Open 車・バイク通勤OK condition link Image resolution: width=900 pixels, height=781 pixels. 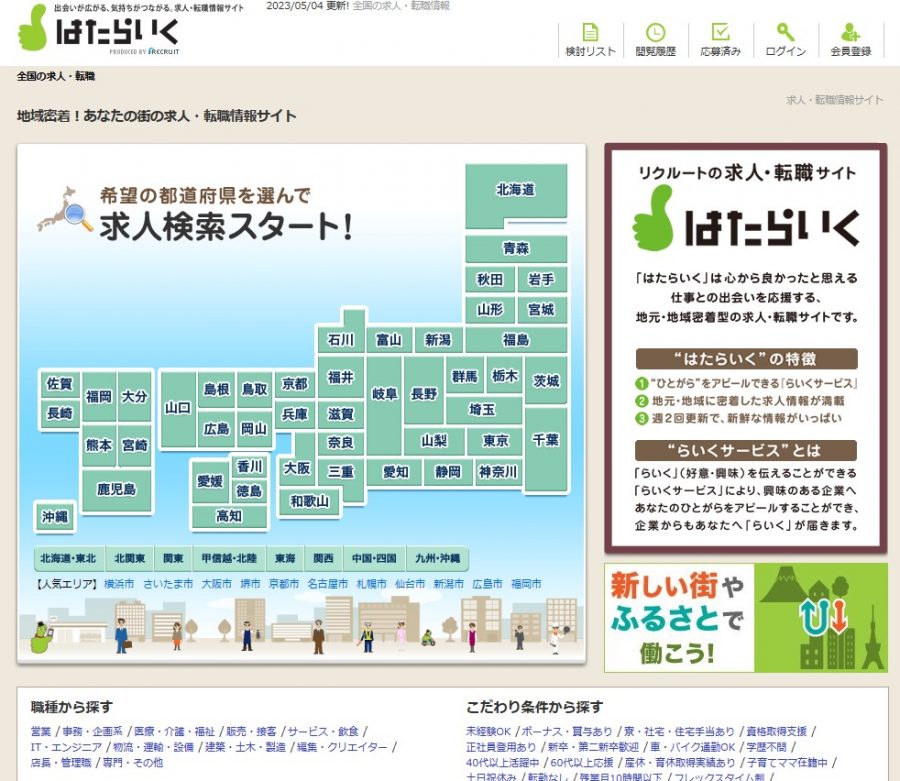pyautogui.click(x=693, y=747)
